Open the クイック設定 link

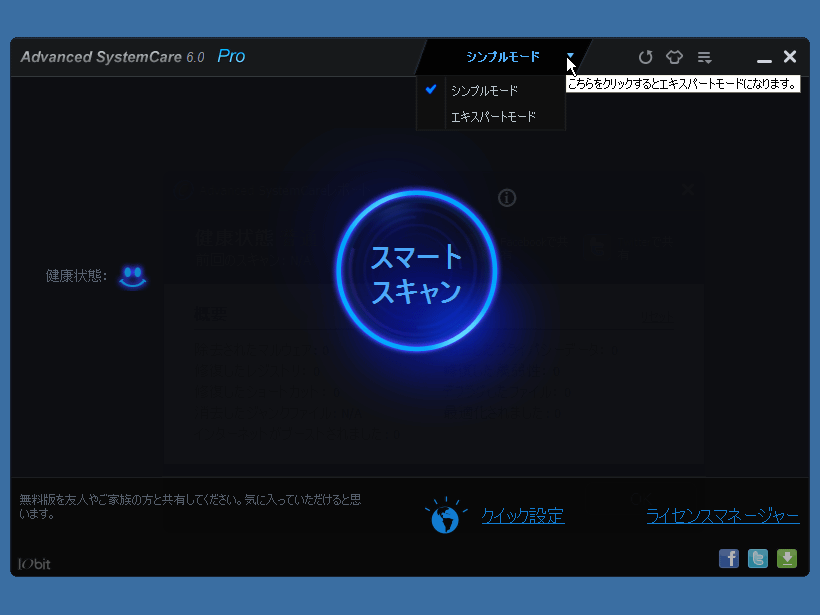(522, 516)
